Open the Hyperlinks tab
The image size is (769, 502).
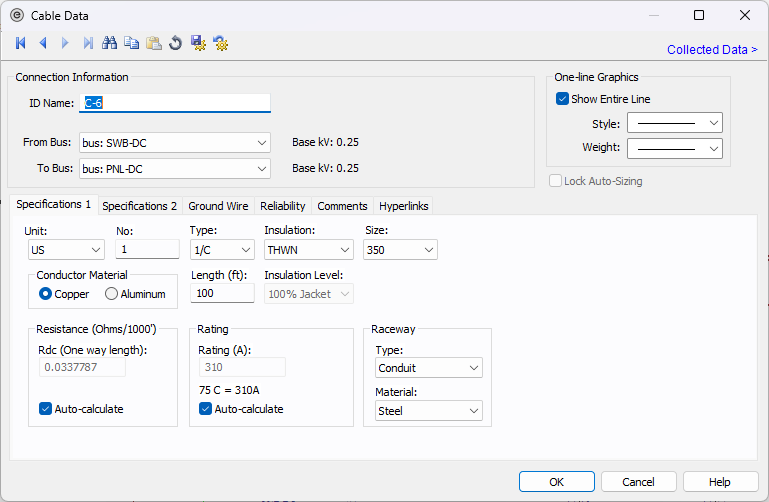[x=404, y=206]
